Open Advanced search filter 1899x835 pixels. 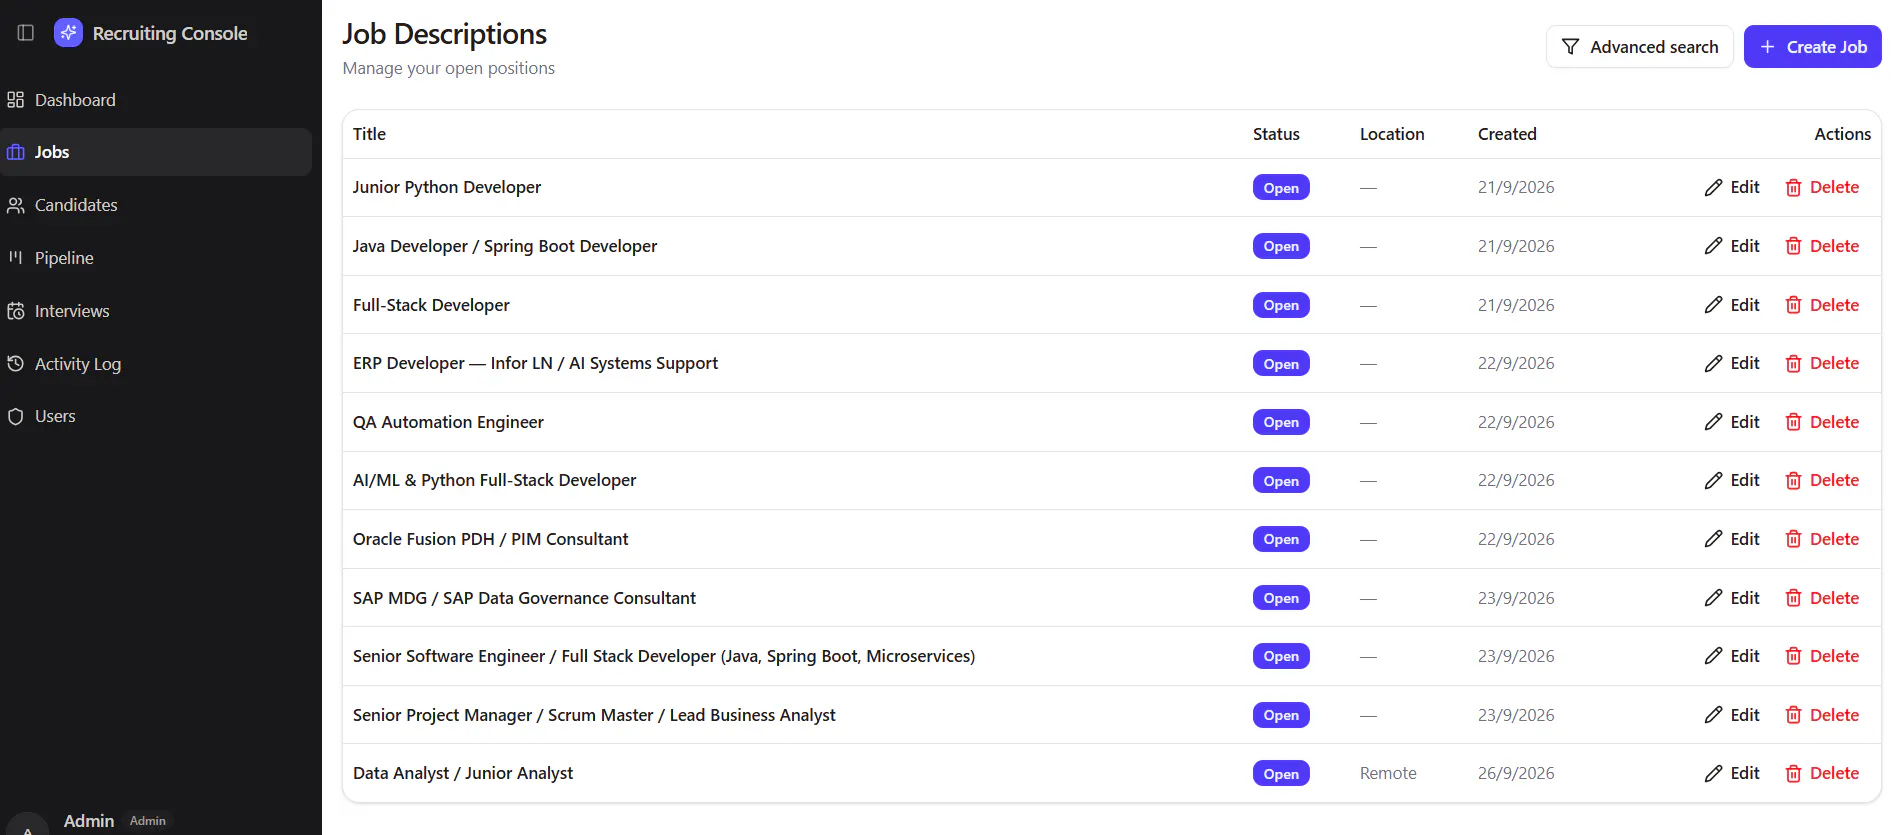(x=1639, y=47)
